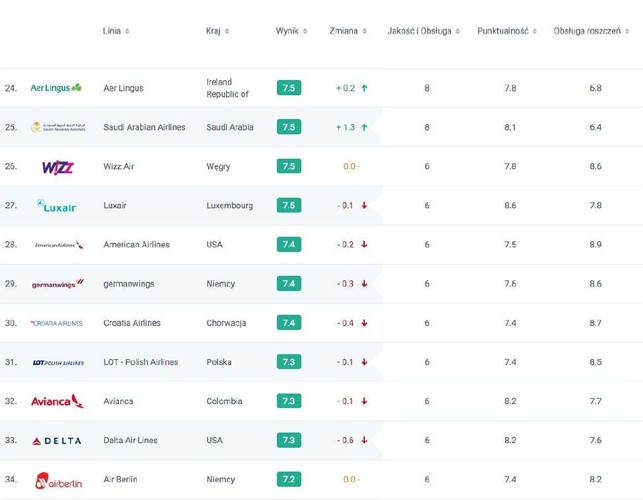643x500 pixels.
Task: Click the 7.3 score badge for Delta Air Lines
Action: pyautogui.click(x=289, y=440)
